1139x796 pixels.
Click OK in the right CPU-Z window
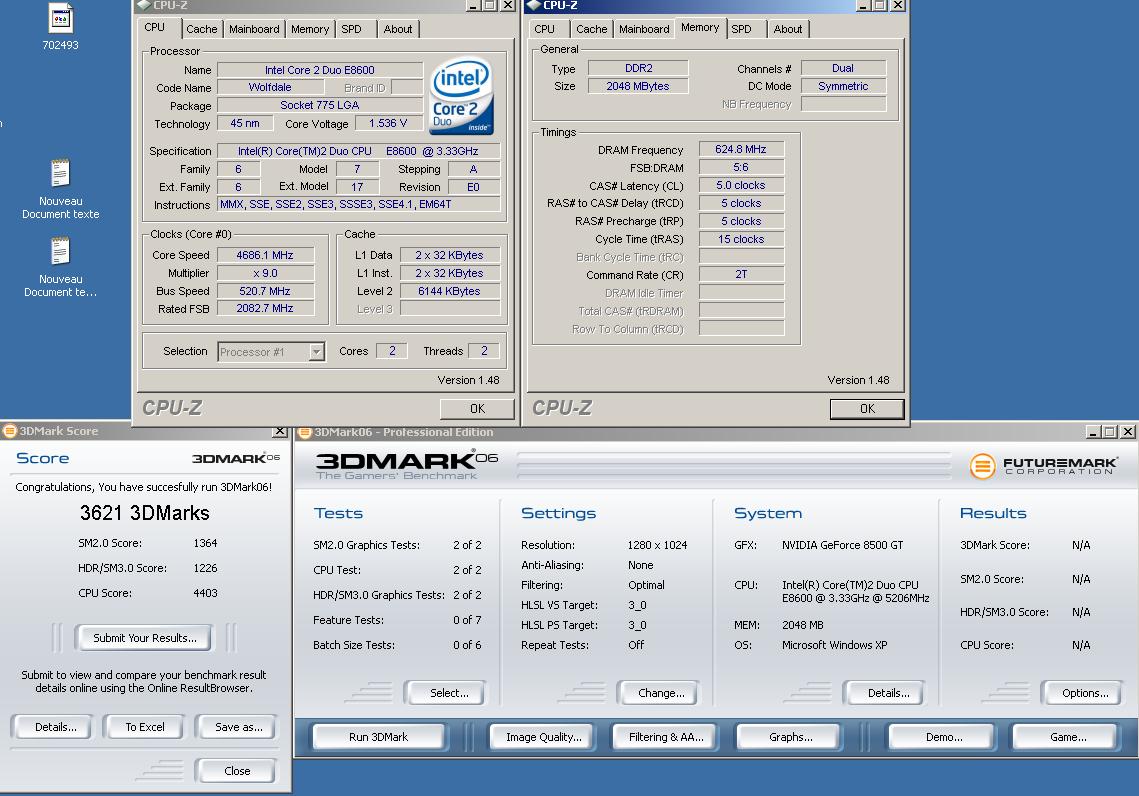[867, 409]
